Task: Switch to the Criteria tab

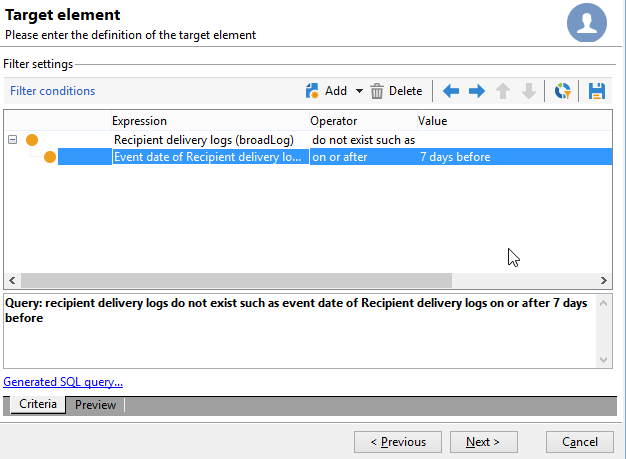Action: tap(38, 404)
